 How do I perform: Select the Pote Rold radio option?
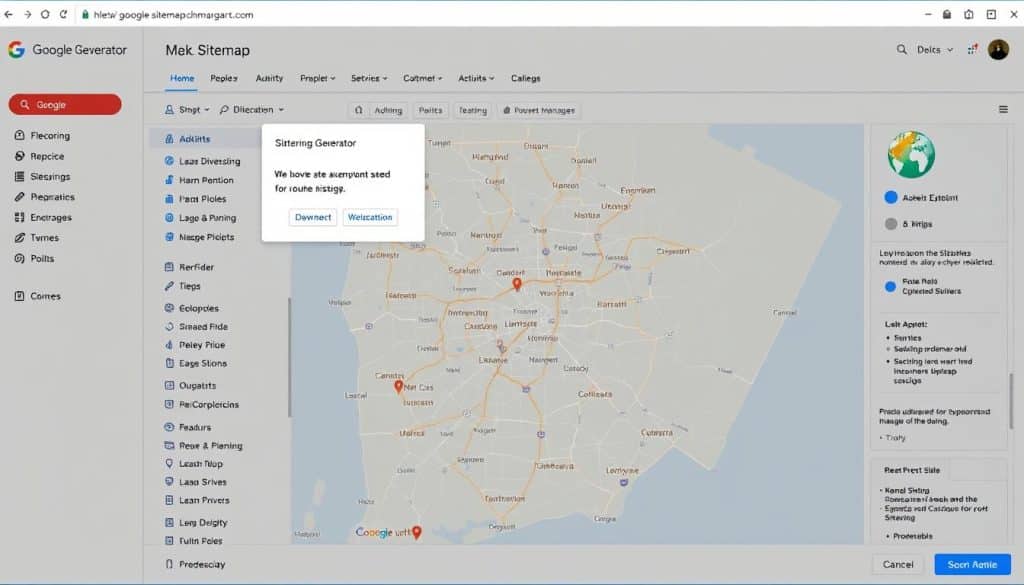pyautogui.click(x=890, y=287)
